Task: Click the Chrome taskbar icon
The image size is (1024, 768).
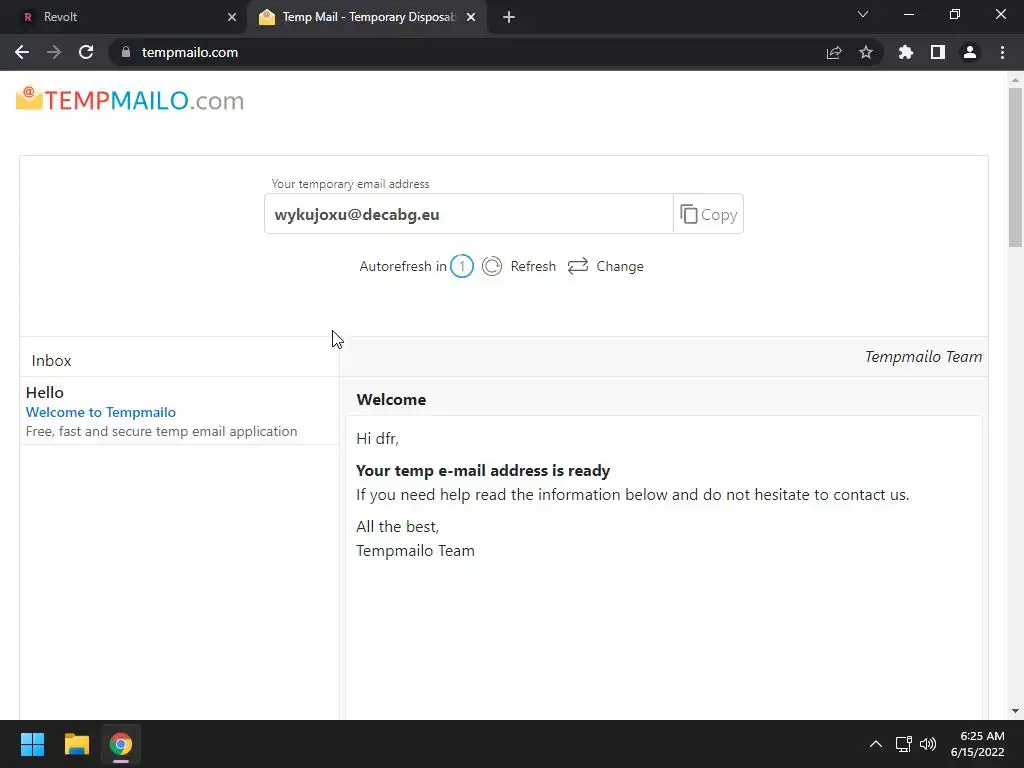Action: (121, 744)
